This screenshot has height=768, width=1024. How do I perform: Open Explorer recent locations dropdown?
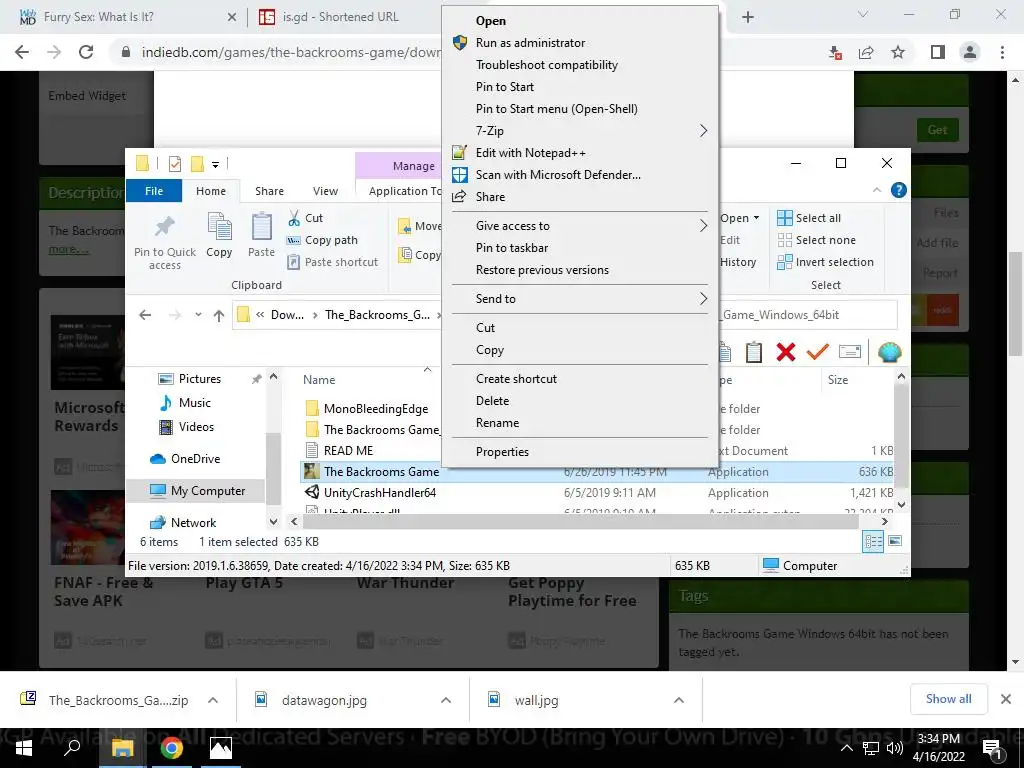click(x=198, y=315)
